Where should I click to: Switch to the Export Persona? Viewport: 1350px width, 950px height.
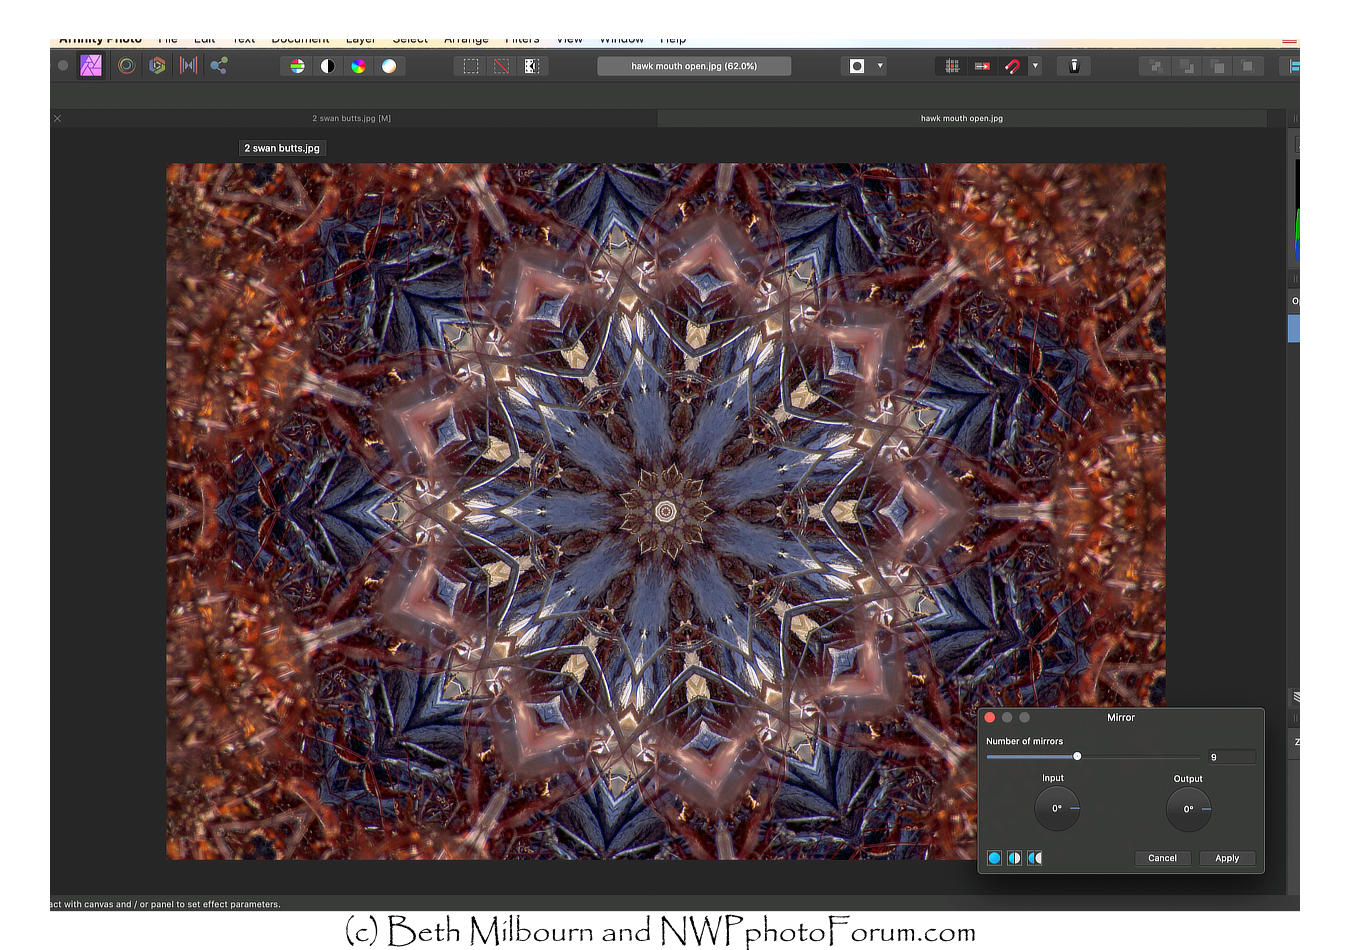[x=219, y=66]
